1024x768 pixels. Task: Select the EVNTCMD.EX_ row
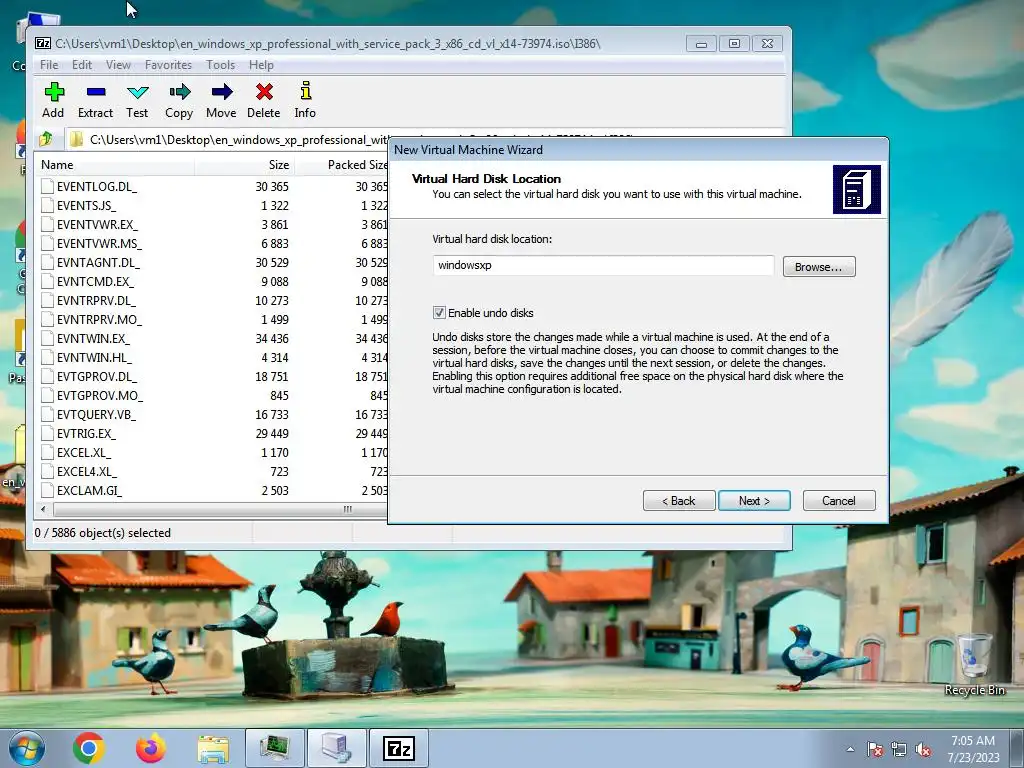[x=212, y=281]
